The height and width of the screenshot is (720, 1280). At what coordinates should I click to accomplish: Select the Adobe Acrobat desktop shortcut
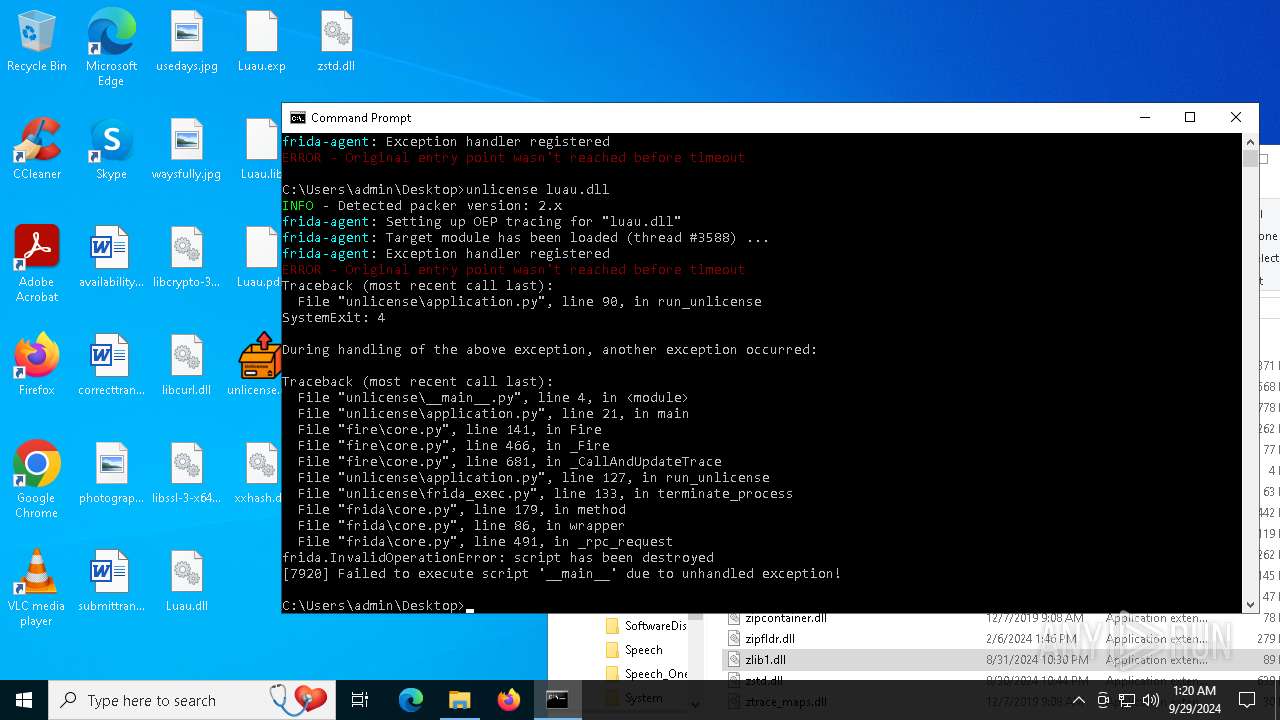click(x=37, y=264)
